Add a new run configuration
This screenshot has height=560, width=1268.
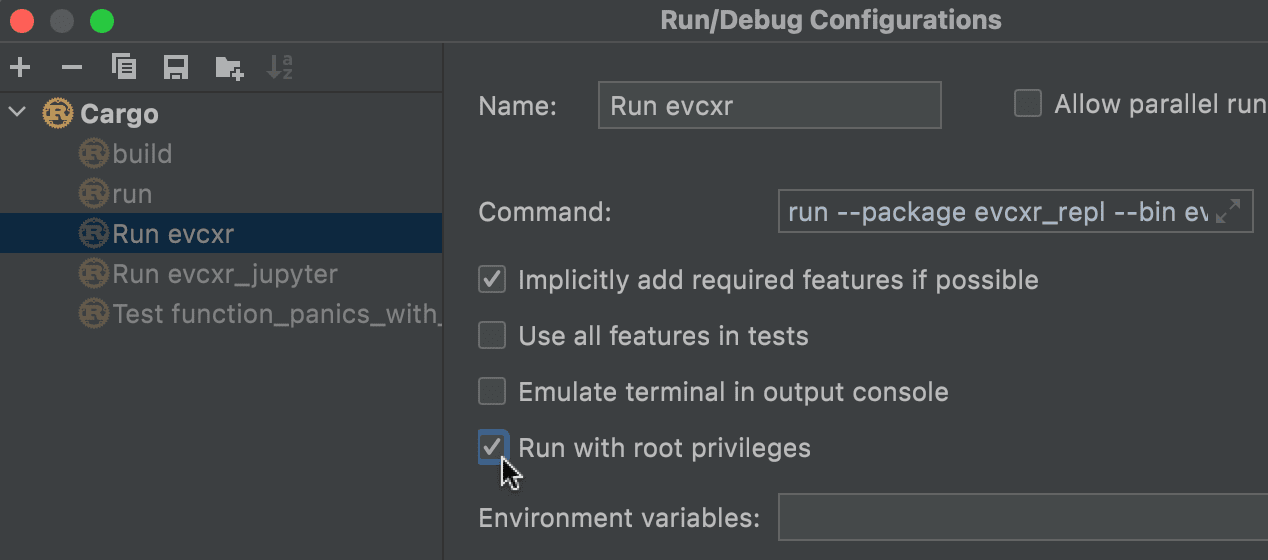coord(20,68)
